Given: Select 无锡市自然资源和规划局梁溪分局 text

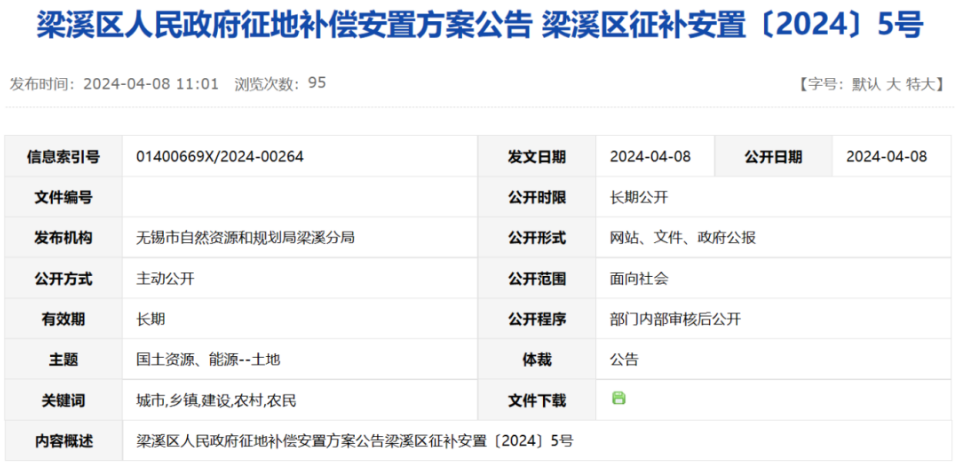Looking at the screenshot, I should 245,238.
